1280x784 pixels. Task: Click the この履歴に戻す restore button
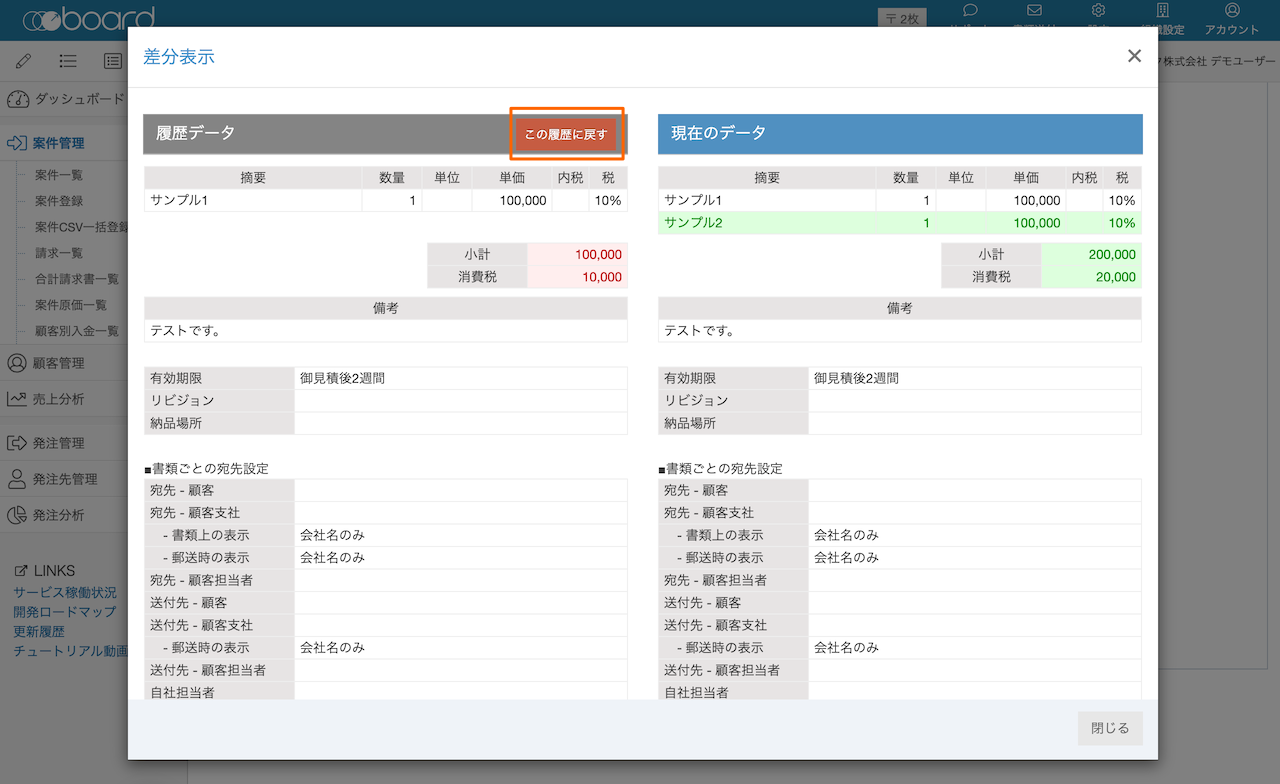coord(566,134)
